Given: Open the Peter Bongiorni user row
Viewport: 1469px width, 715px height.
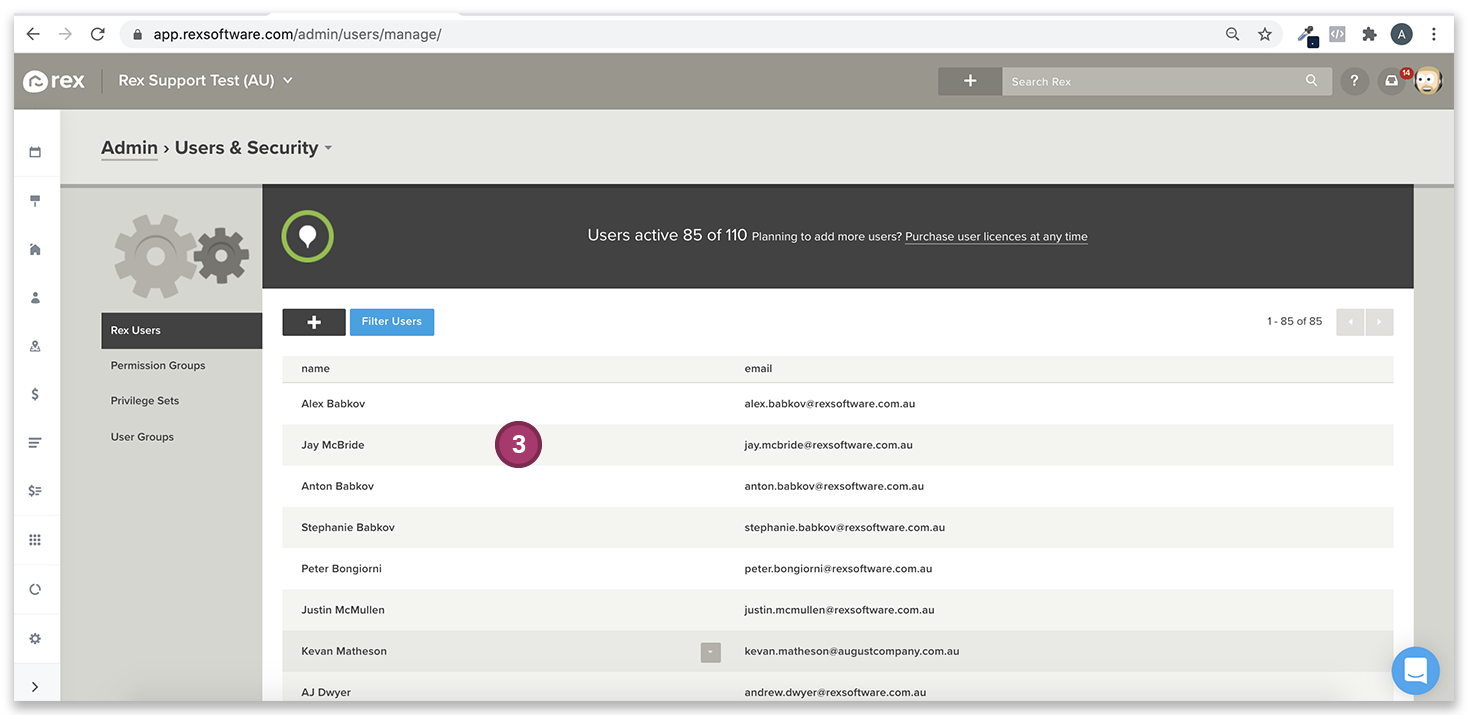Looking at the screenshot, I should click(837, 568).
